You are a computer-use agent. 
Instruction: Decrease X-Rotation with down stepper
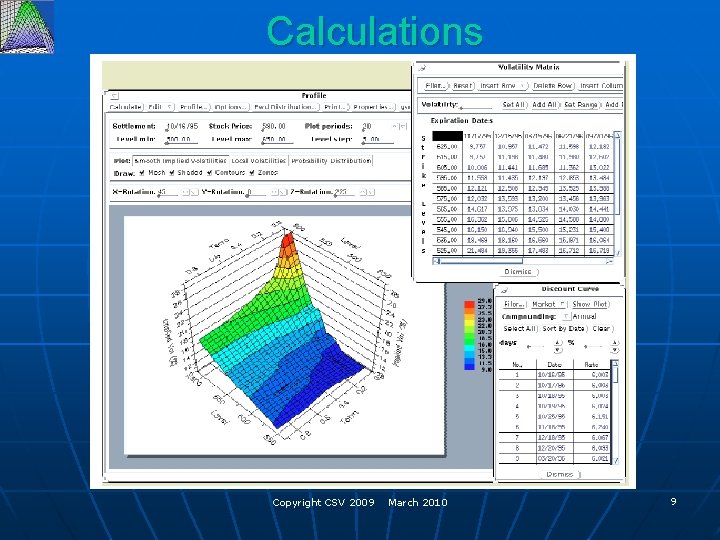pyautogui.click(x=194, y=192)
